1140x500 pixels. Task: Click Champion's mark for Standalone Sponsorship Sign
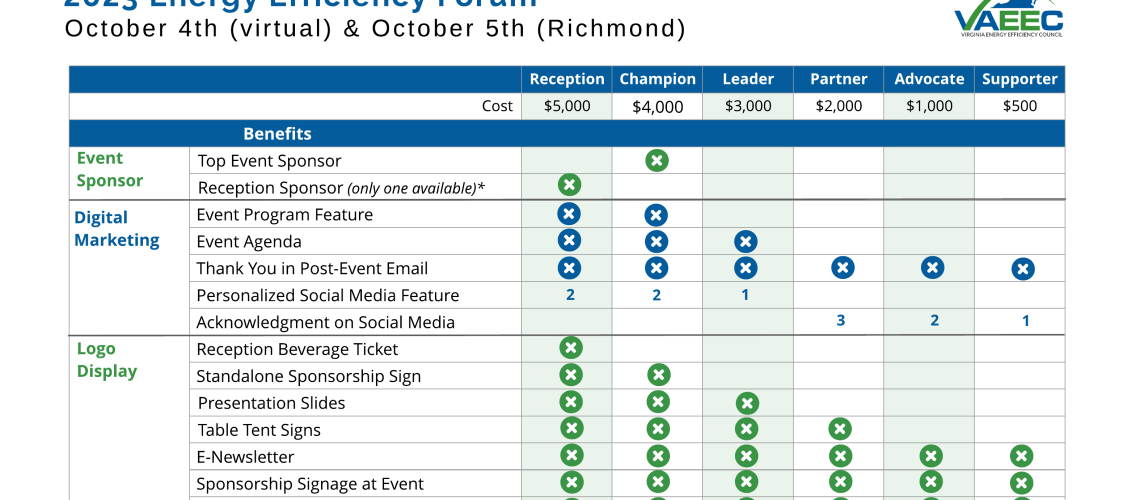coord(658,375)
